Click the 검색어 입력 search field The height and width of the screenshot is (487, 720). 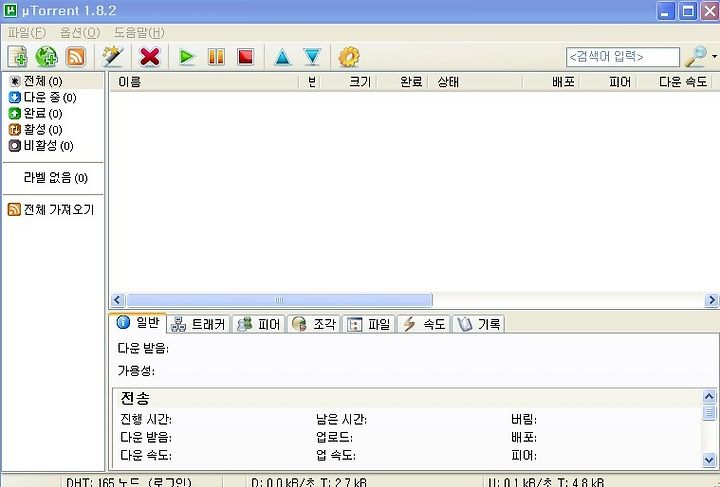[x=623, y=57]
